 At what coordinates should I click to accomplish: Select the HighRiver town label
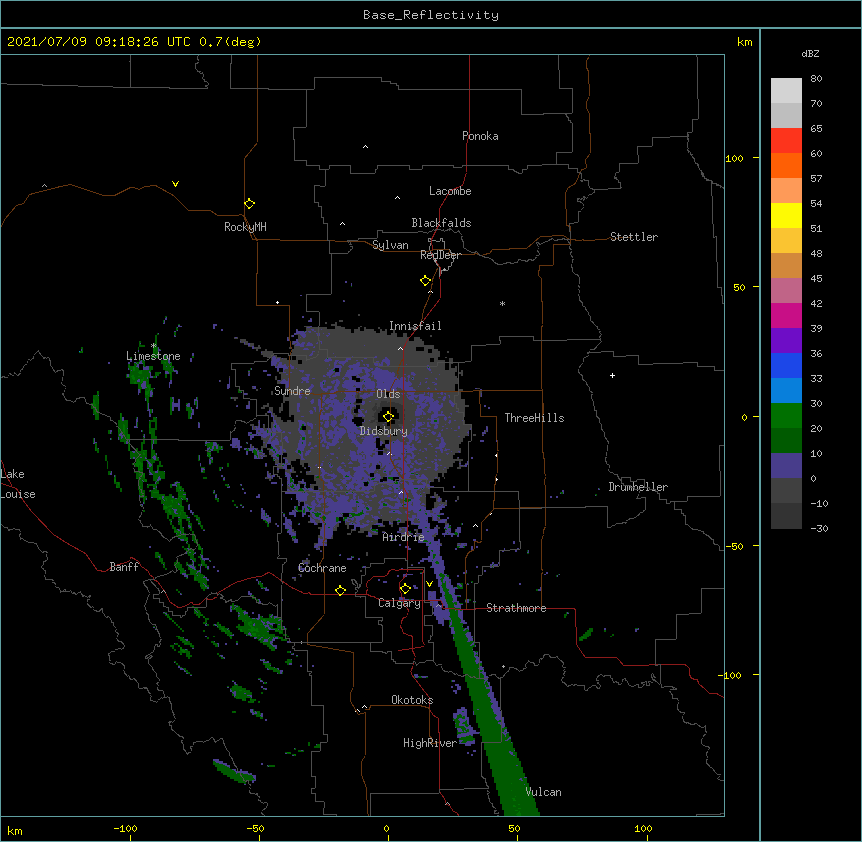pyautogui.click(x=430, y=743)
